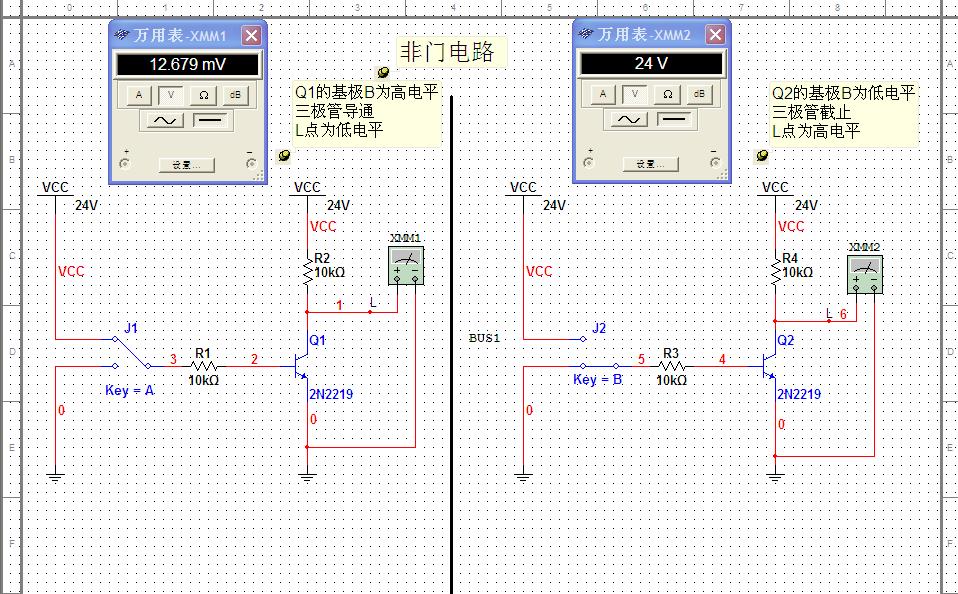Select DC straight line mode on XMM1
Screen dimensions: 958x594
tap(210, 120)
